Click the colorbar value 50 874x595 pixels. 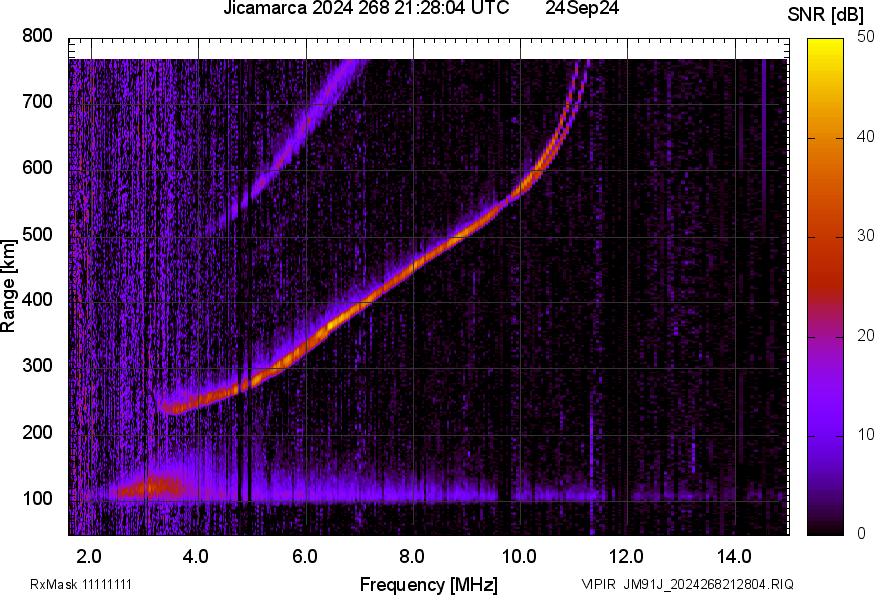(865, 37)
